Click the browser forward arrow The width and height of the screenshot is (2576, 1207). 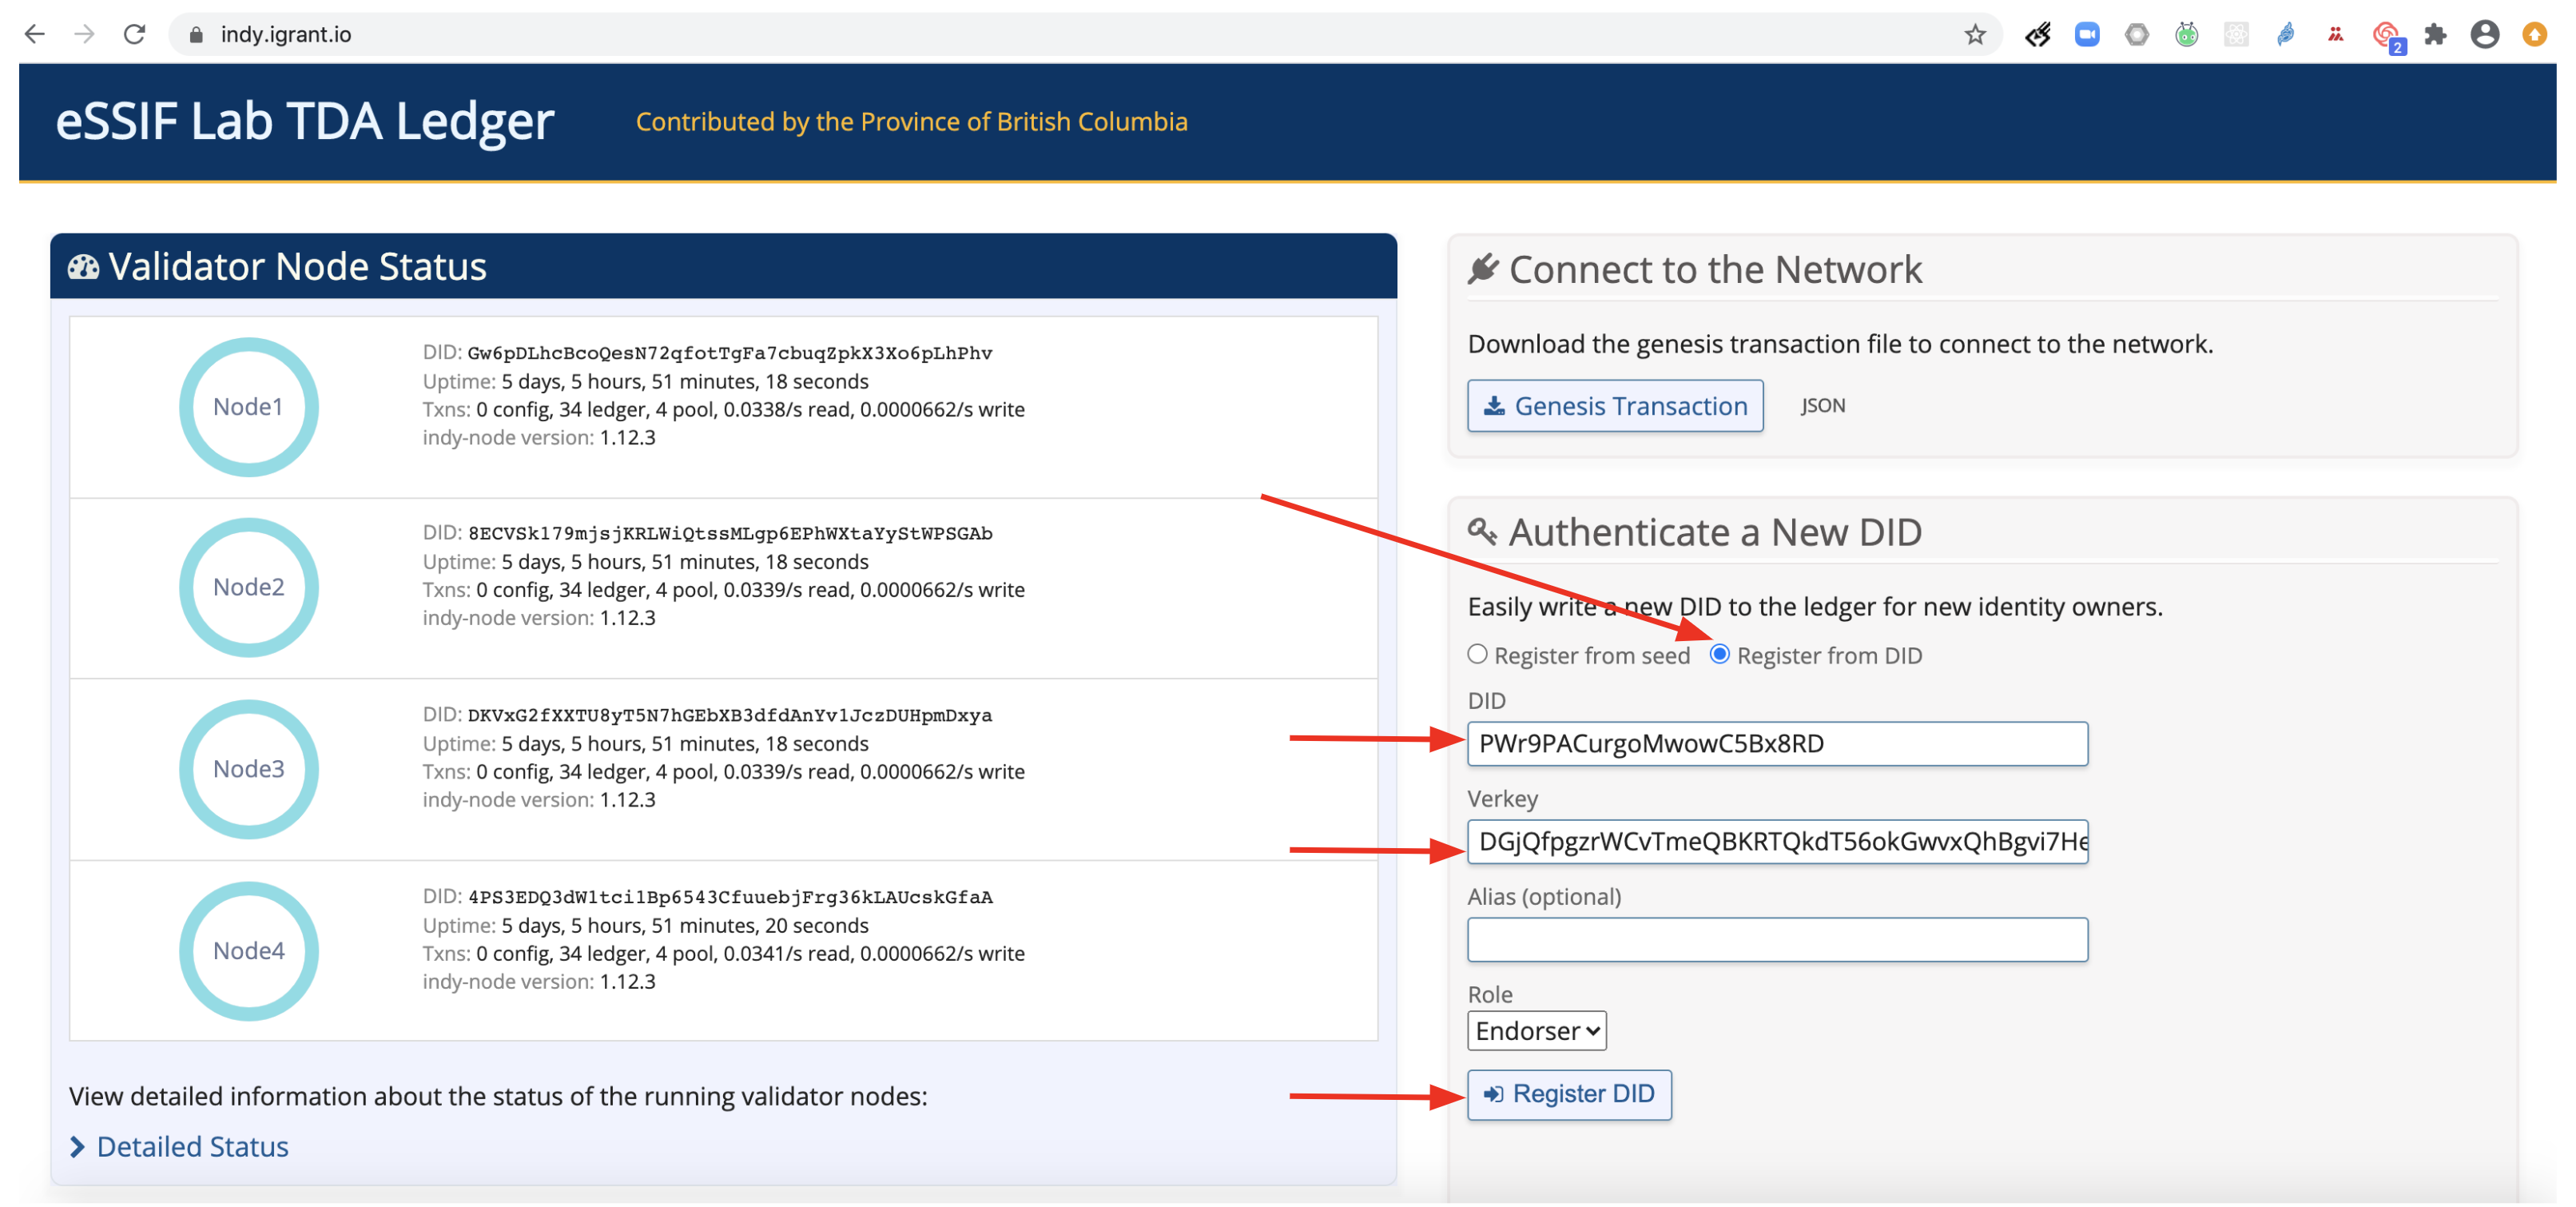pyautogui.click(x=85, y=34)
